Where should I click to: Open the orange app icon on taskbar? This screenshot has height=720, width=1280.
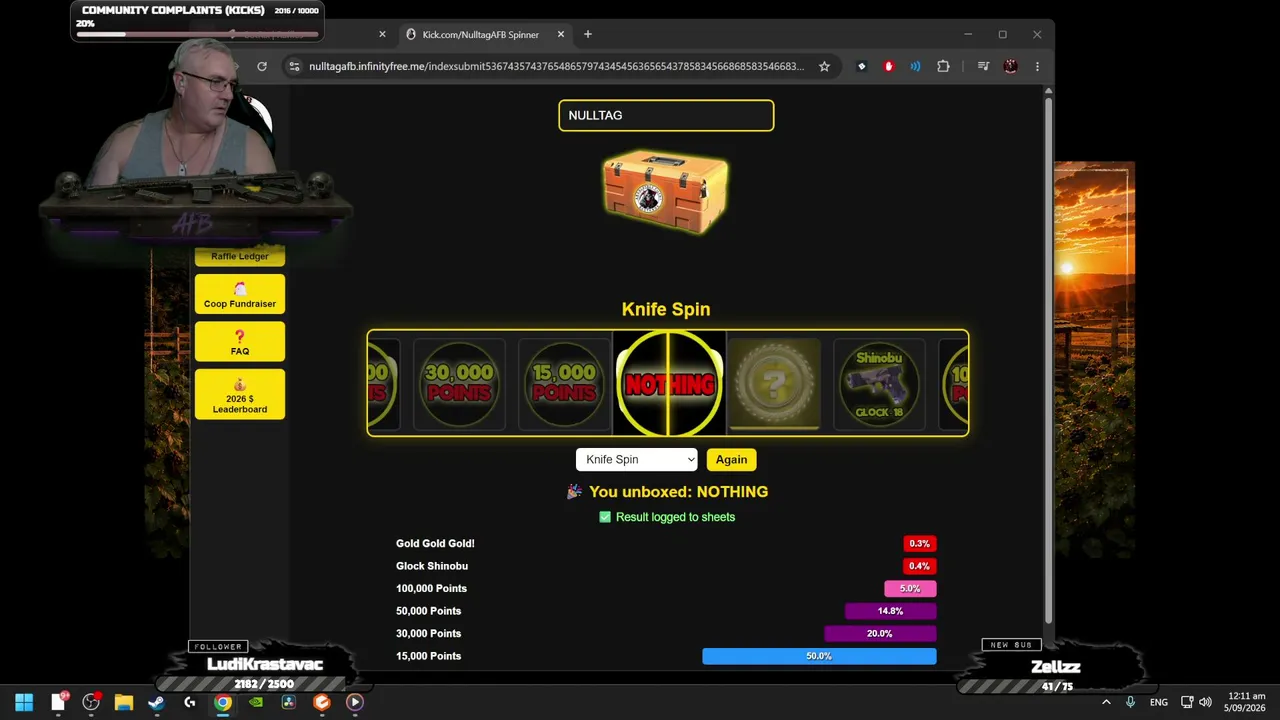322,702
